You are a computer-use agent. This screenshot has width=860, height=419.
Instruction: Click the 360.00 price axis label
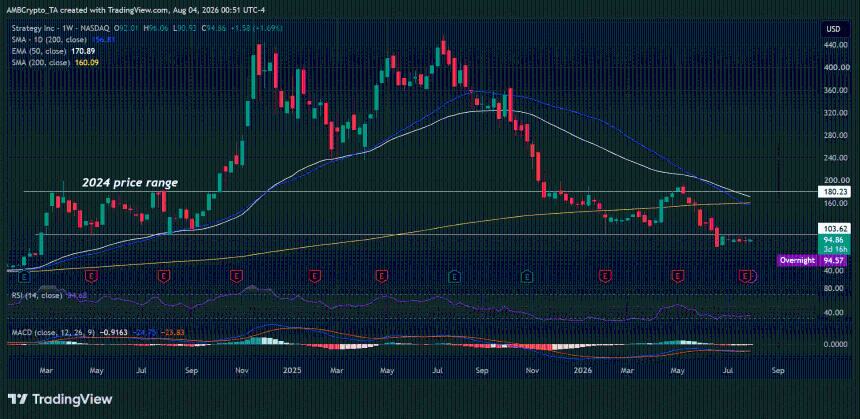point(837,90)
